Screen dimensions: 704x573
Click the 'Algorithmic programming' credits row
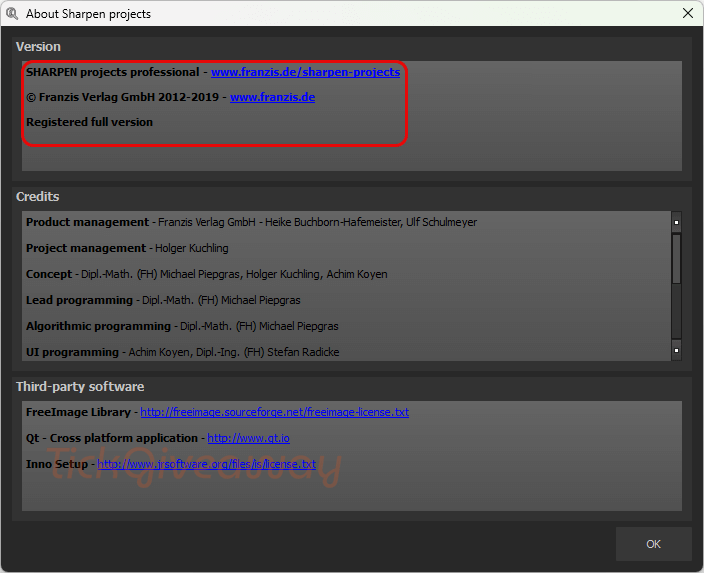(x=182, y=326)
